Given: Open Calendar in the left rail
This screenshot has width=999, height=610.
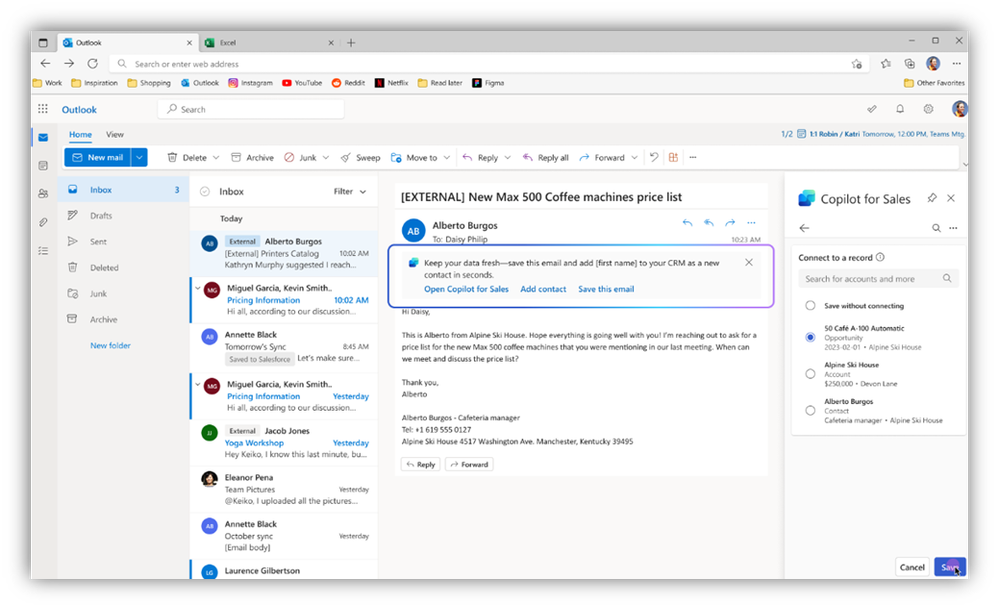Looking at the screenshot, I should point(43,166).
